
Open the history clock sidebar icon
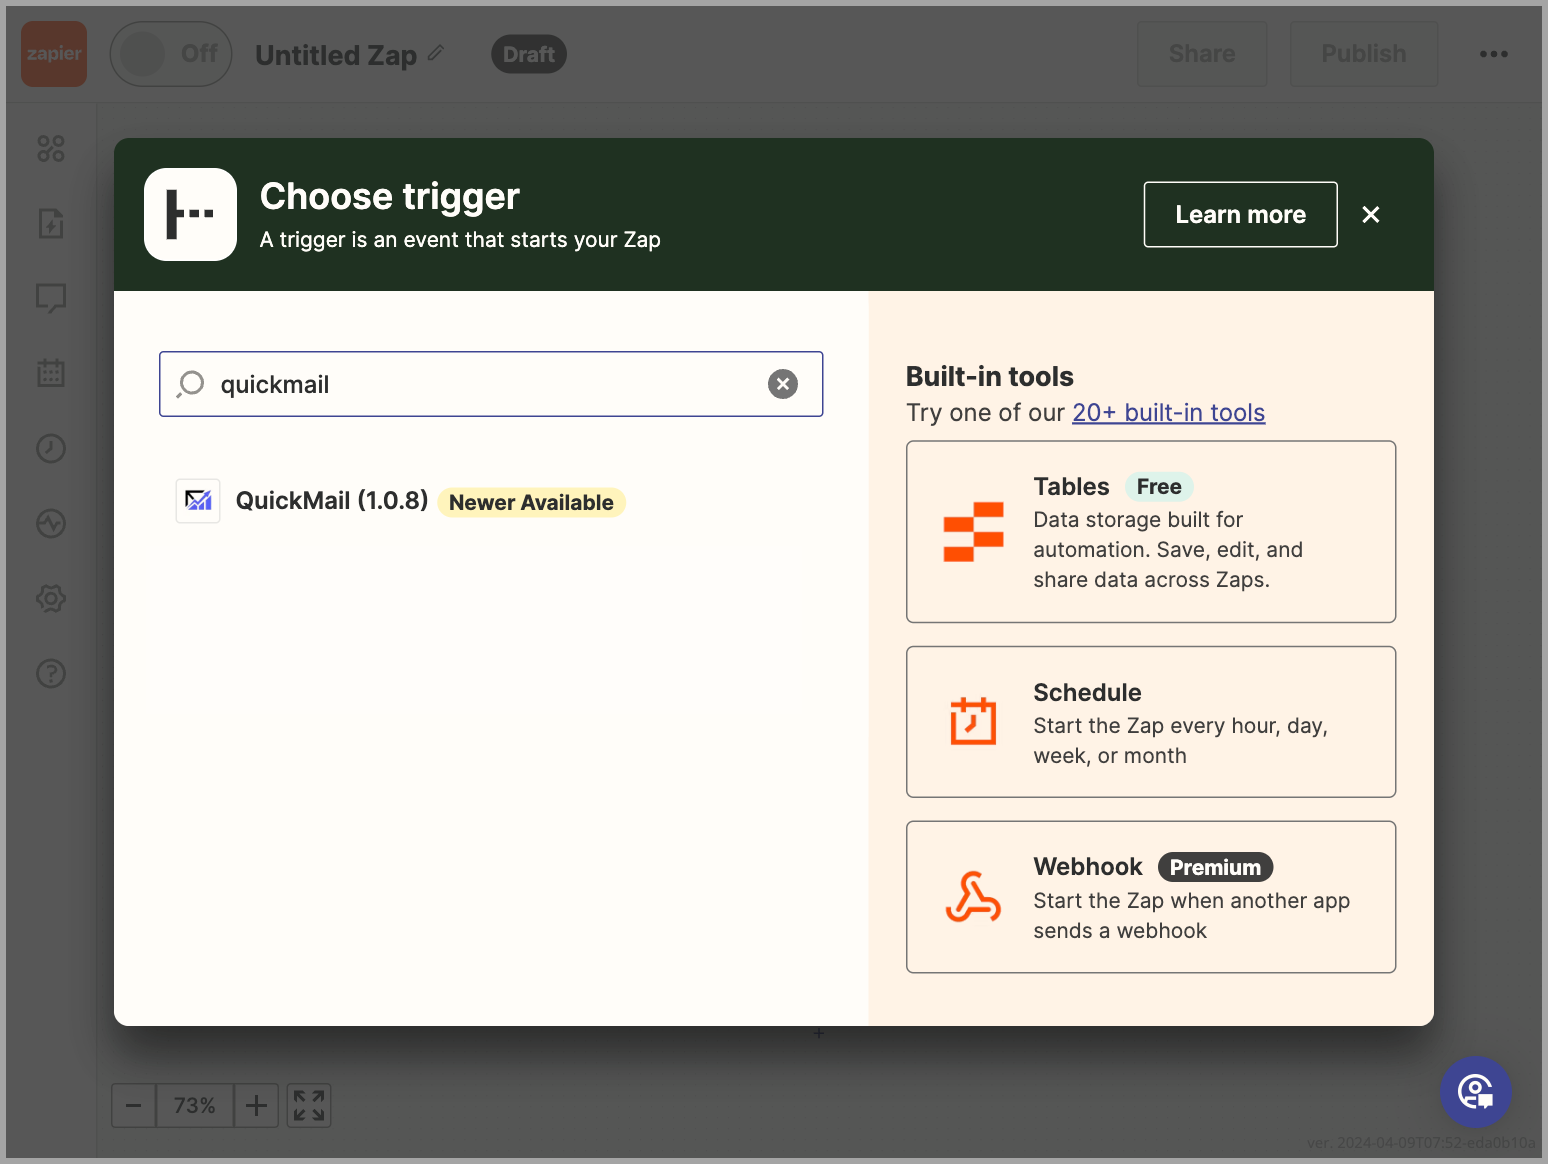pyautogui.click(x=51, y=448)
